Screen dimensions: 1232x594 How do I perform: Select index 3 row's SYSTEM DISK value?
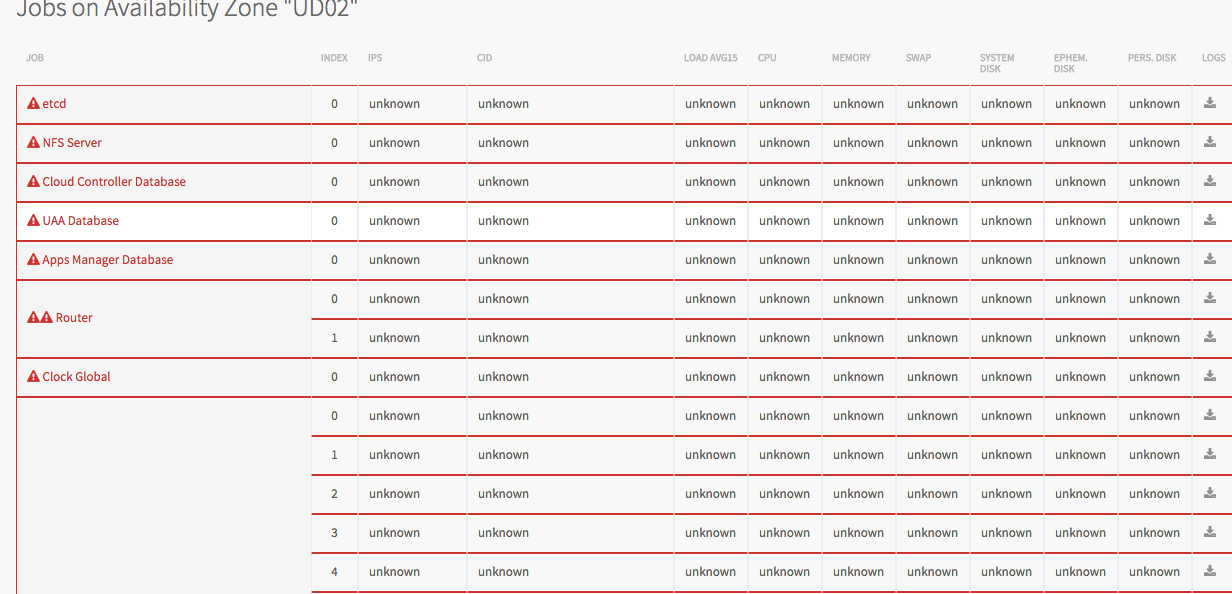[x=1006, y=533]
